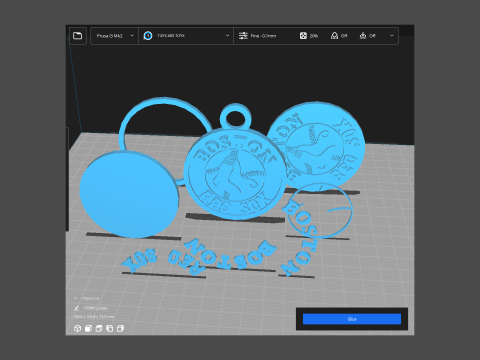Switch to the top view cube icon

(x=99, y=329)
